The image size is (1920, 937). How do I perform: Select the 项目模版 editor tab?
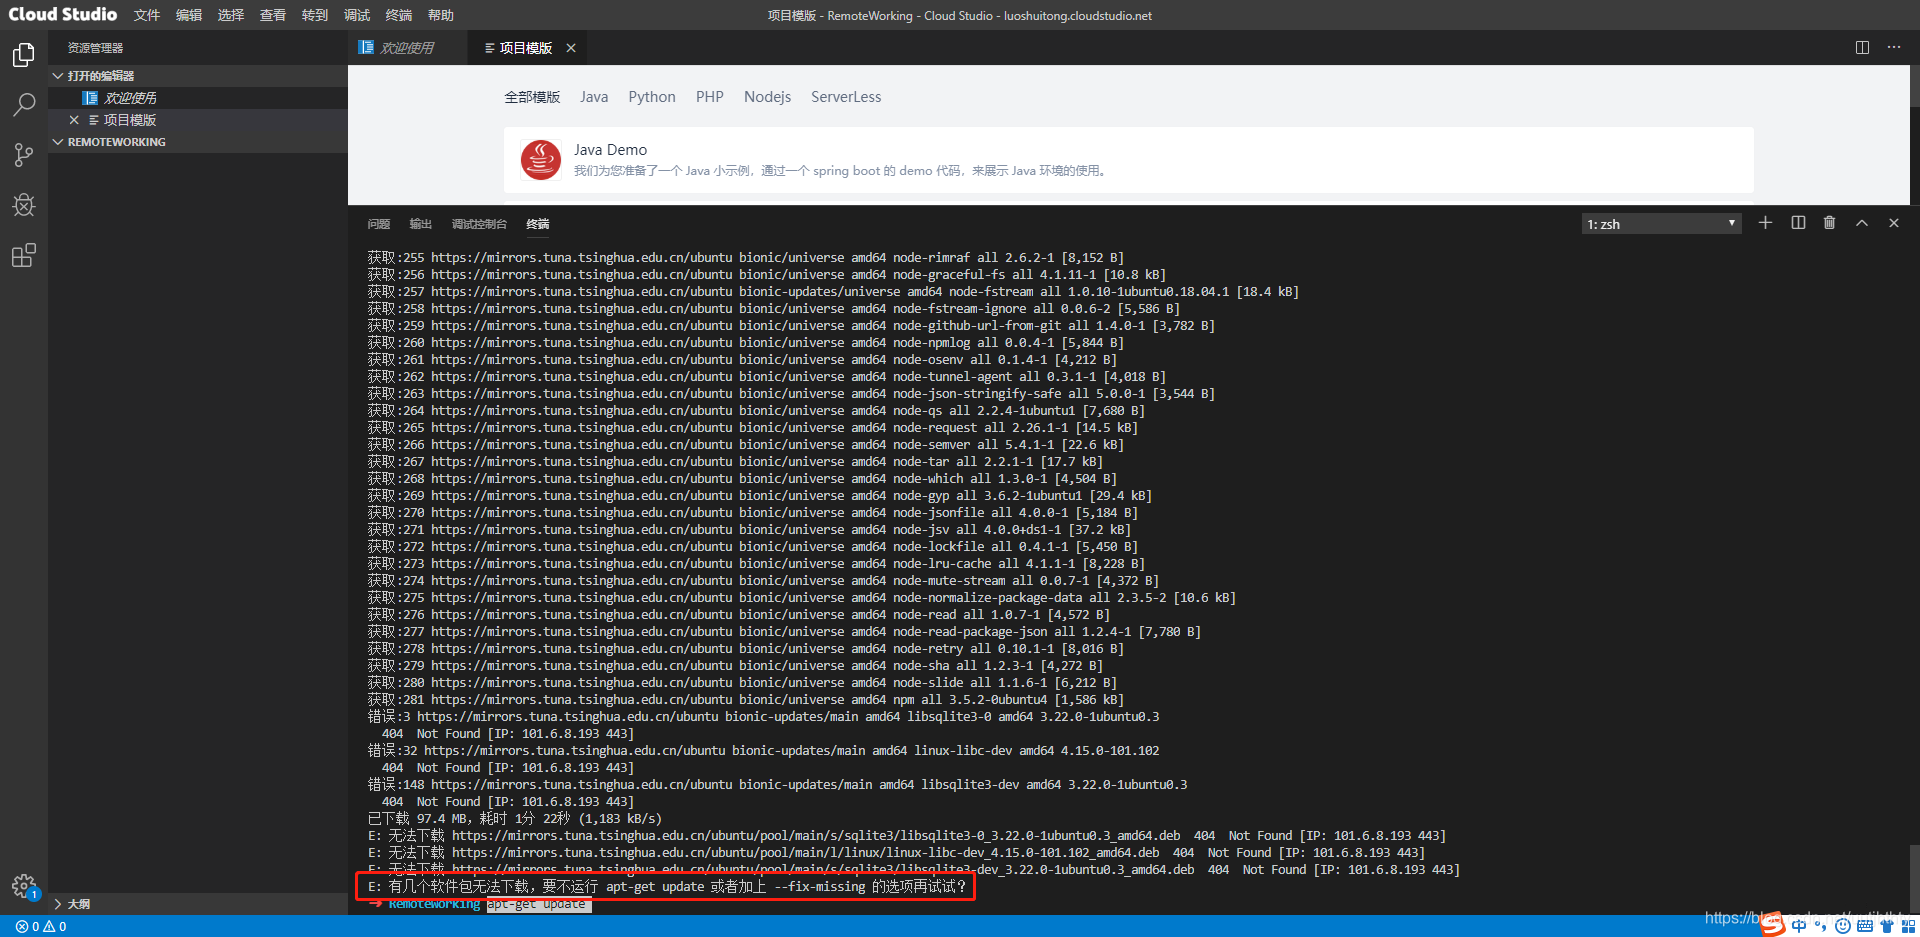526,48
